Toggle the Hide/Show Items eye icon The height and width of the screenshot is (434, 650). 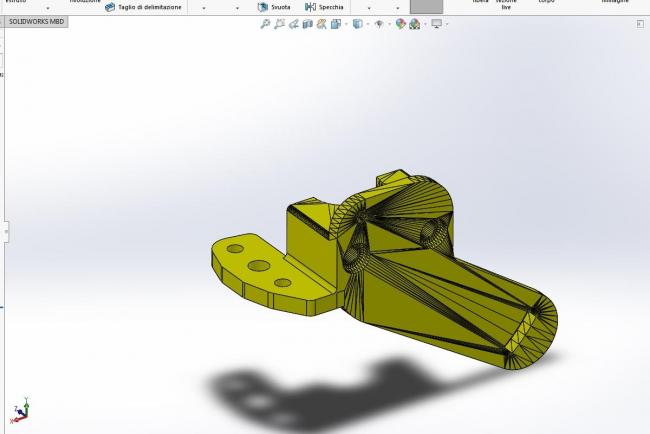[x=379, y=24]
